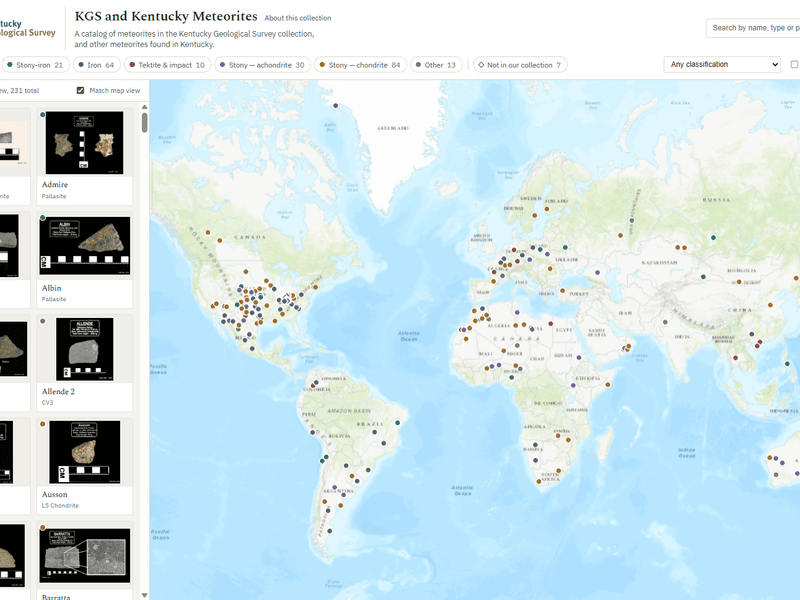Toggle the Stony — achondrite filter
Screen dimensions: 800x600
coord(262,65)
